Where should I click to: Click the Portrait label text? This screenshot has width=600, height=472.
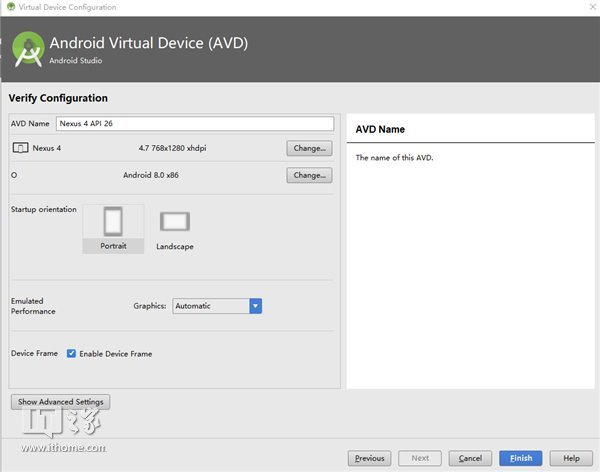[113, 246]
